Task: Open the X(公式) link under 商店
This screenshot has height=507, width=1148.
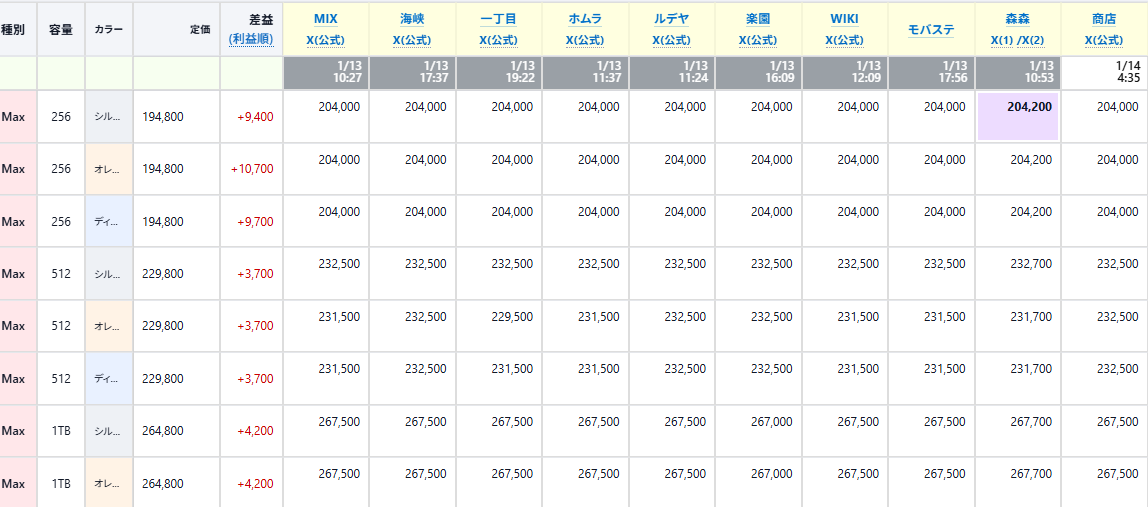Action: coord(1104,40)
